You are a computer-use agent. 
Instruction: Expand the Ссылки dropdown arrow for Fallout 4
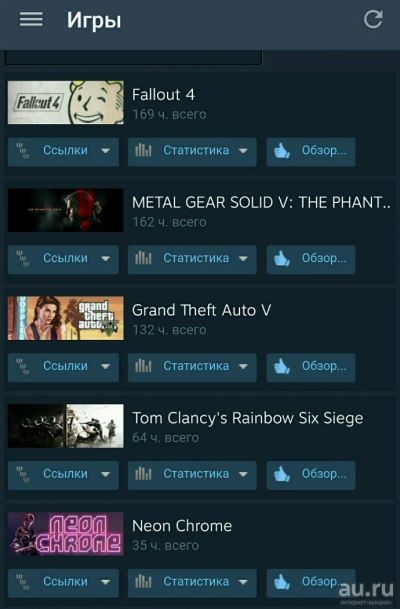coord(105,151)
